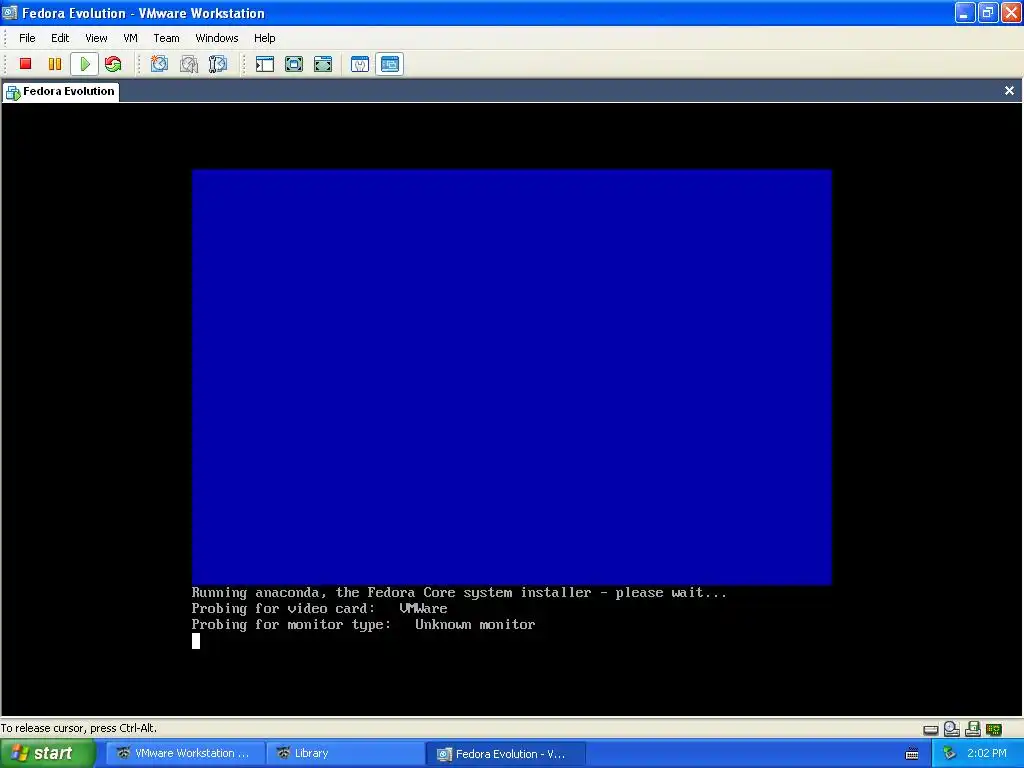Click the CD-ROM drive status bar icon
This screenshot has height=768, width=1024.
pos(952,729)
